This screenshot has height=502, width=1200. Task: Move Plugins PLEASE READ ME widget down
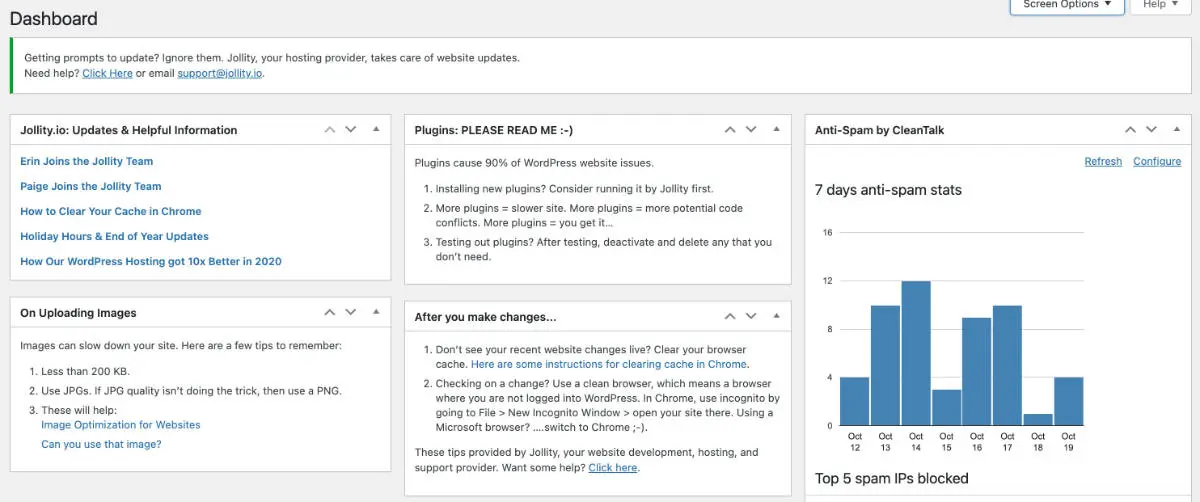point(751,130)
